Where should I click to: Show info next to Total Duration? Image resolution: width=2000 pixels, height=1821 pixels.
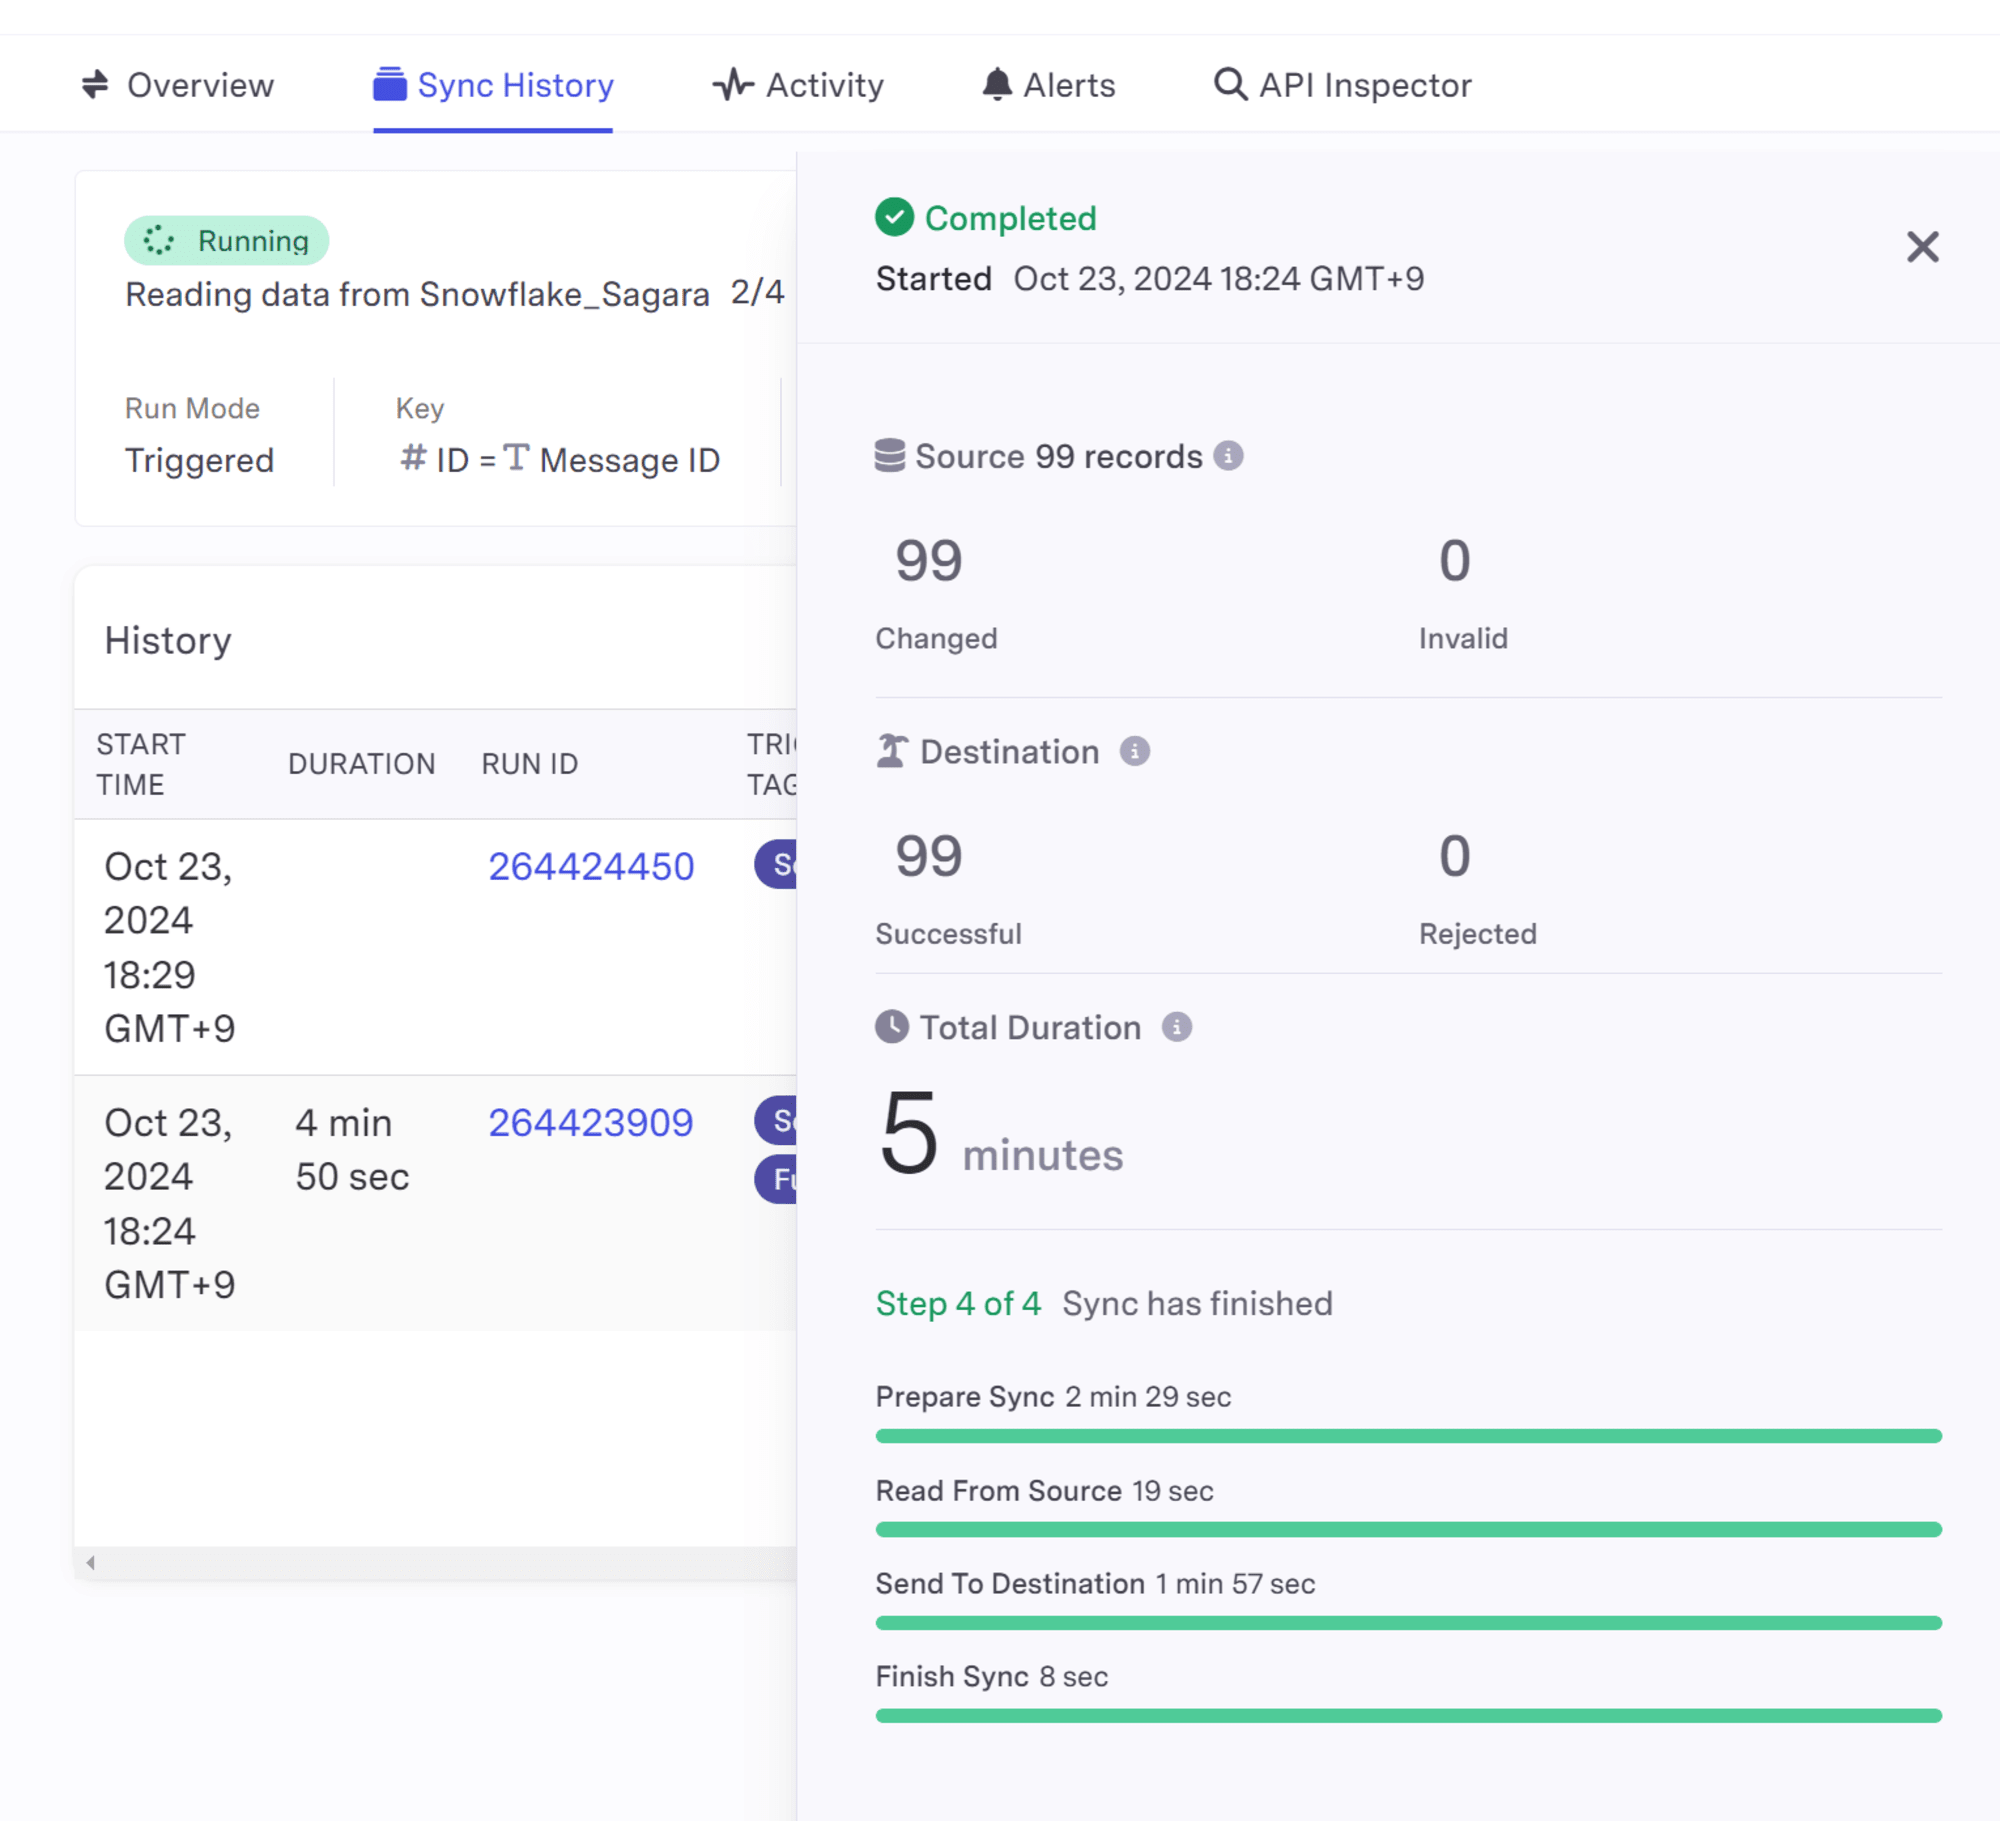[x=1176, y=1027]
